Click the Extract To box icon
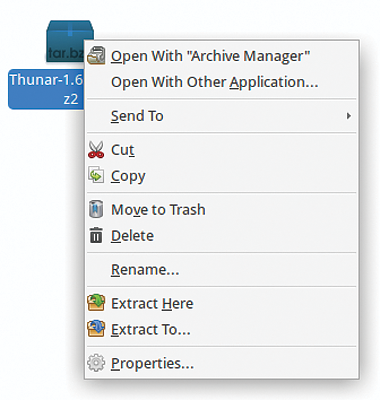380x400 pixels. click(x=96, y=329)
